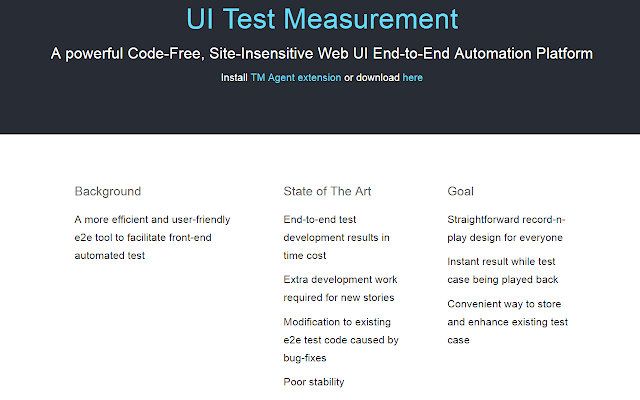640x400 pixels.
Task: Click 'Convenient way to store' paragraph
Action: pyautogui.click(x=507, y=322)
